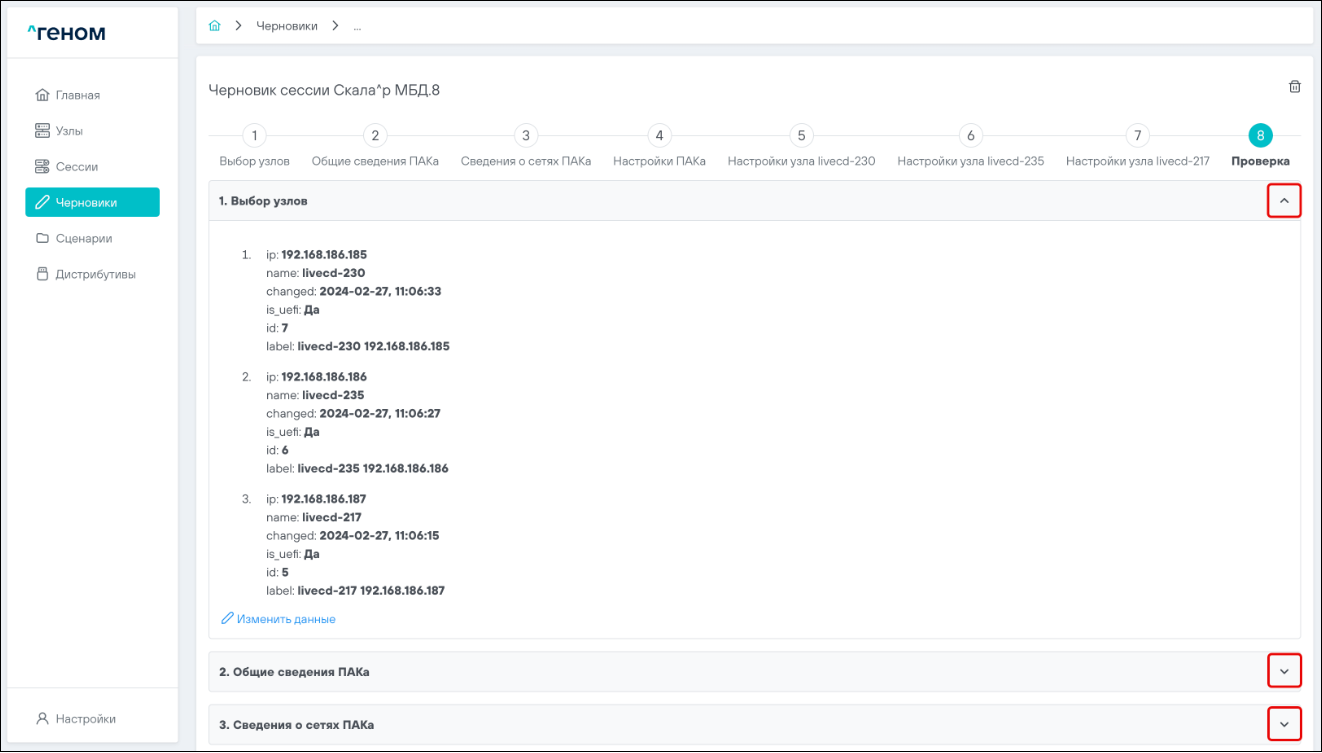The height and width of the screenshot is (753, 1322).
Task: Click the 'Изменить данные' link
Action: [x=285, y=620]
